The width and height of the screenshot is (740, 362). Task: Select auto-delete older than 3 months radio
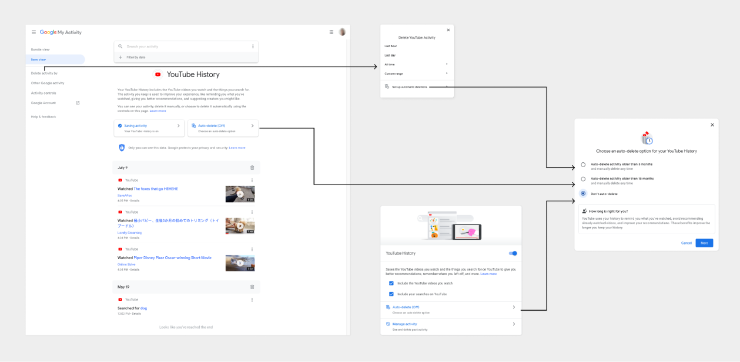[583, 165]
